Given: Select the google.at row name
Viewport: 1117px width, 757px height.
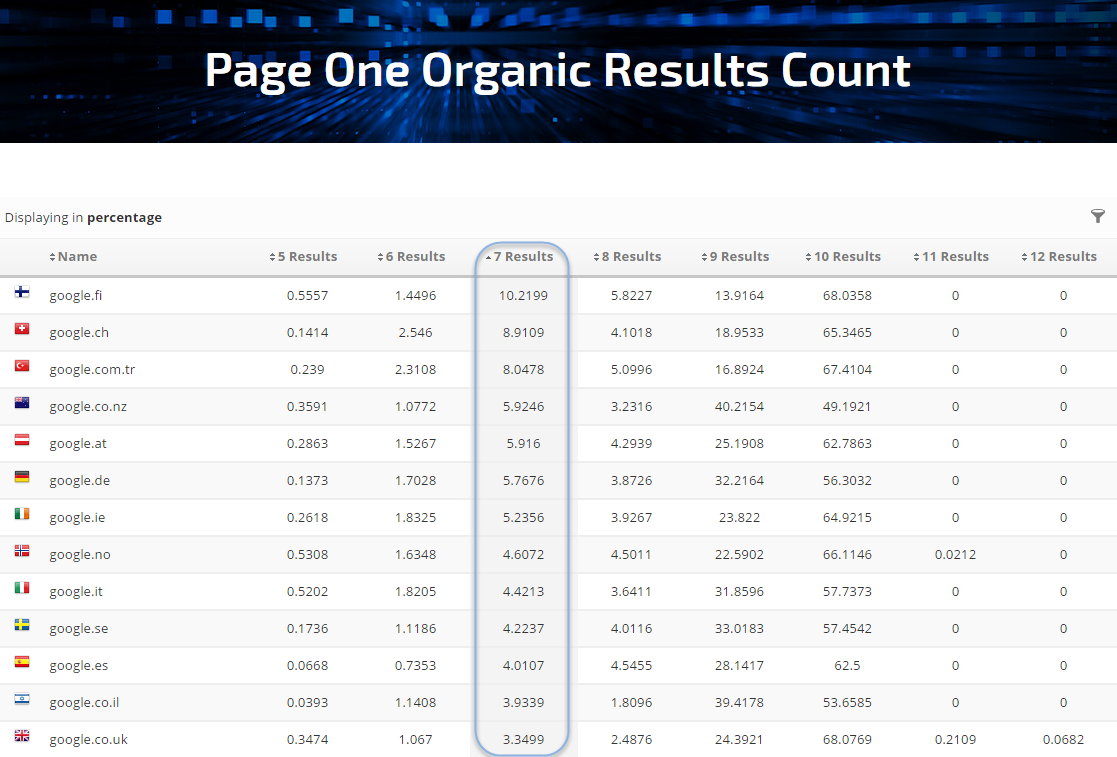Looking at the screenshot, I should coord(78,444).
